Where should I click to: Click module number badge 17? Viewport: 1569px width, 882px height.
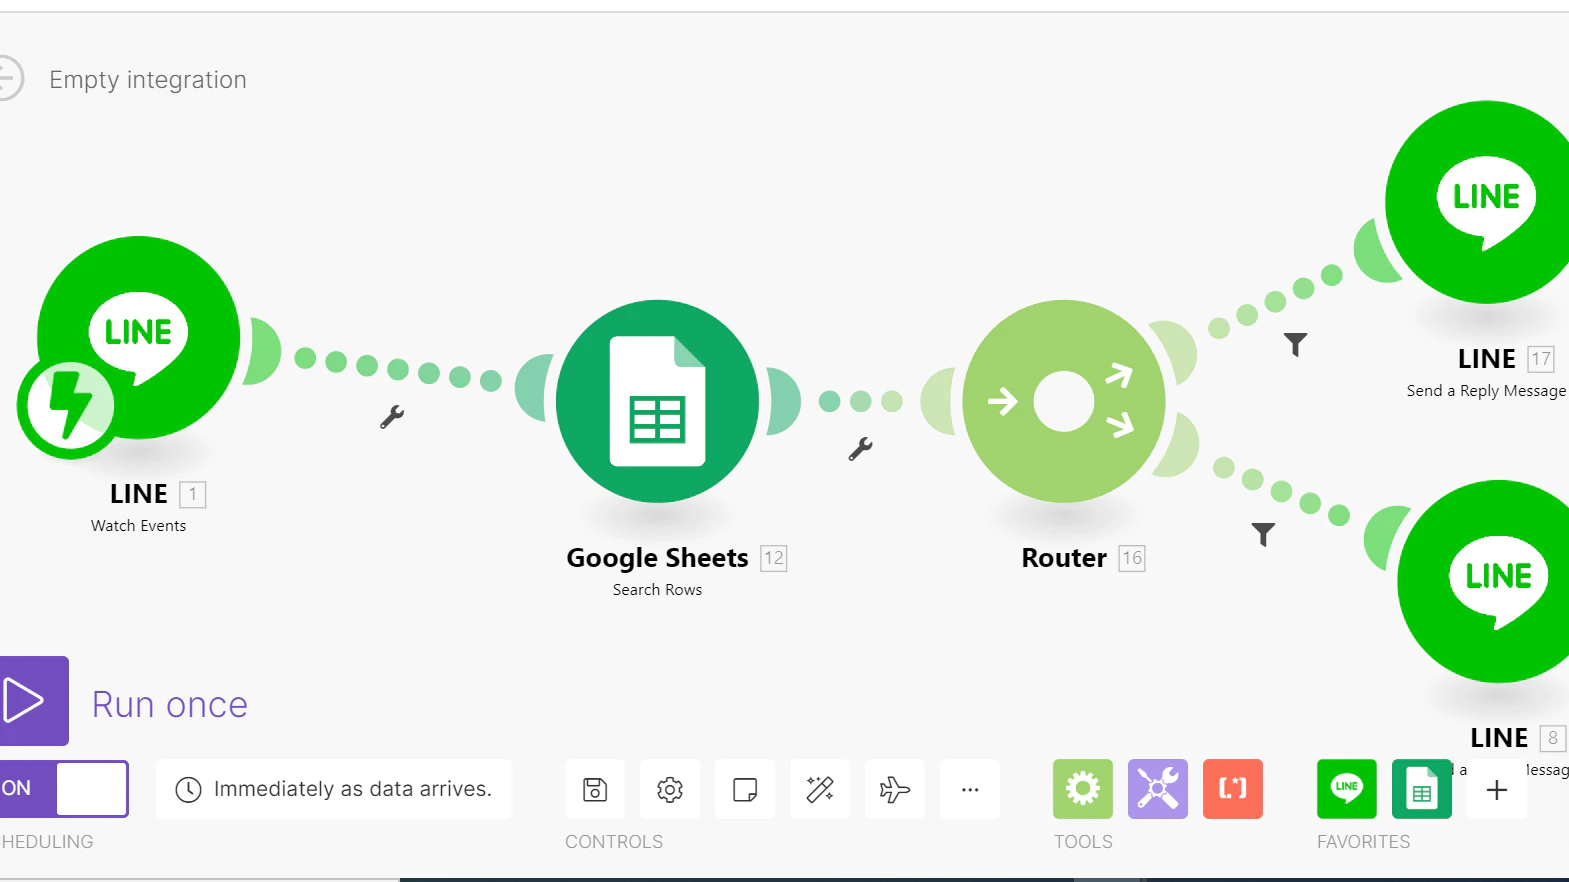pyautogui.click(x=1541, y=359)
